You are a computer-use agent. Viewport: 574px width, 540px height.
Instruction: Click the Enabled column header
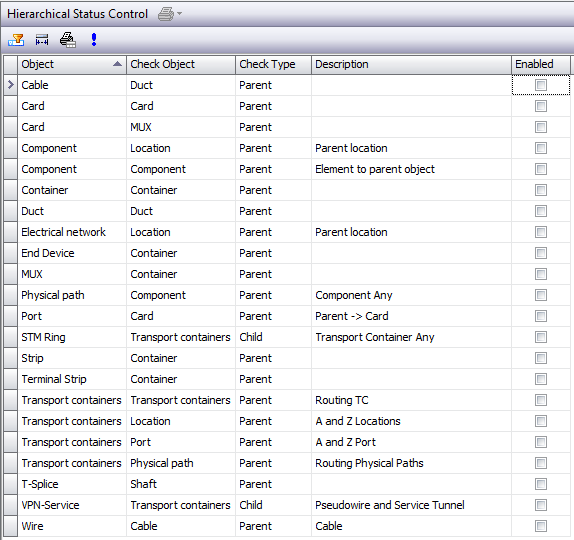tap(541, 64)
